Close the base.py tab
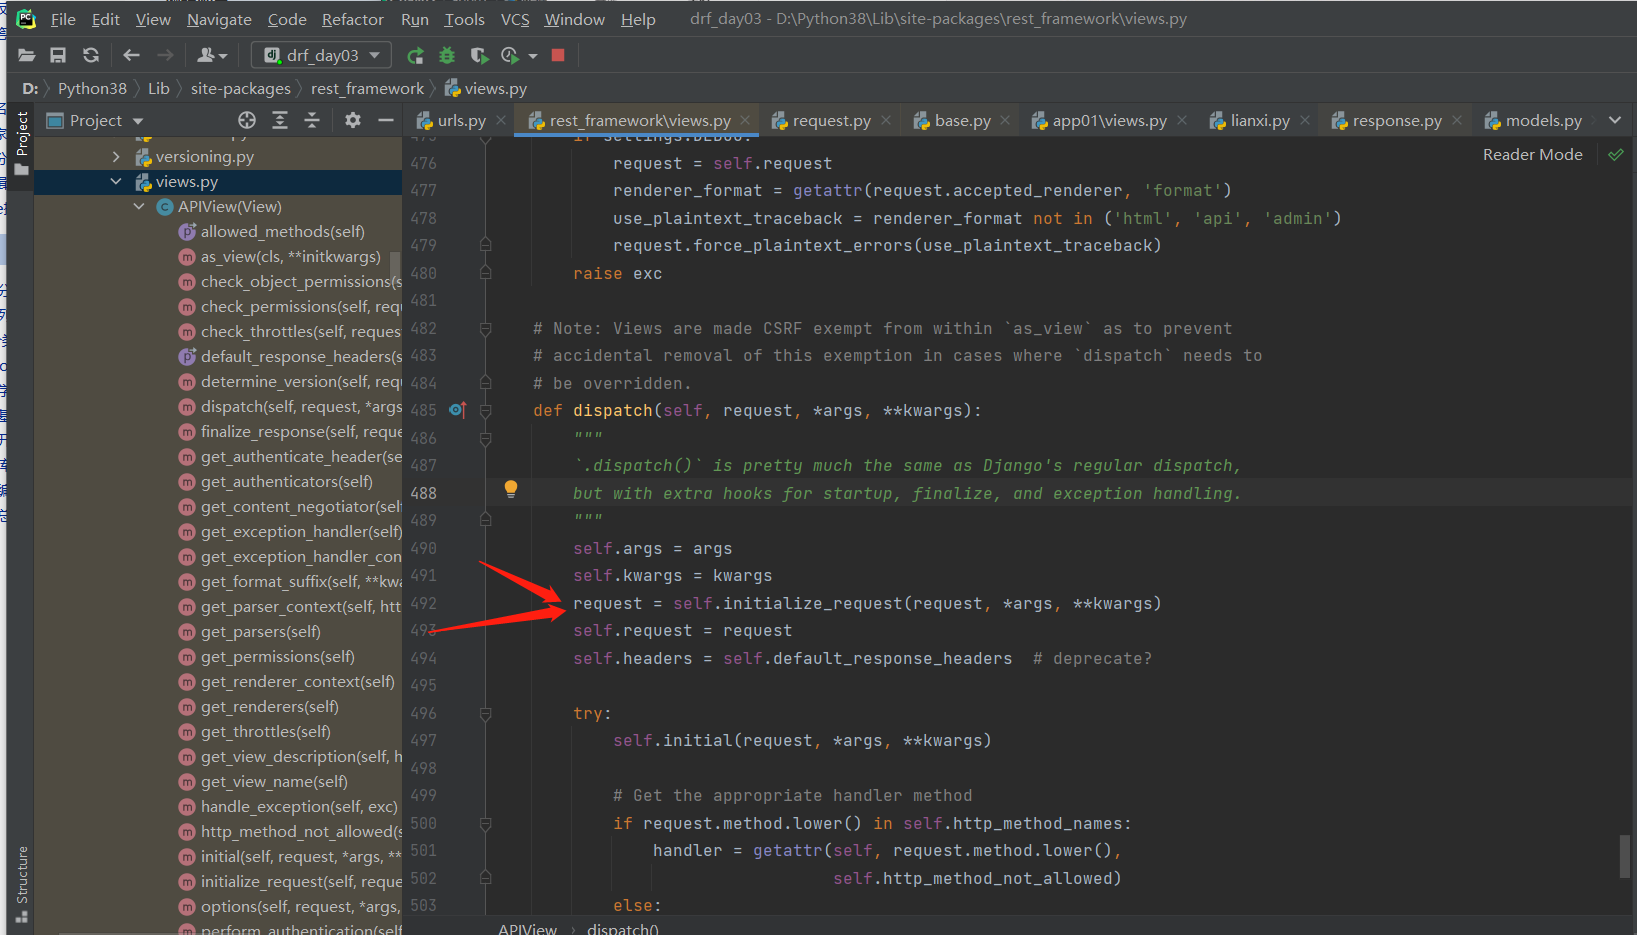Viewport: 1637px width, 935px height. (1005, 120)
